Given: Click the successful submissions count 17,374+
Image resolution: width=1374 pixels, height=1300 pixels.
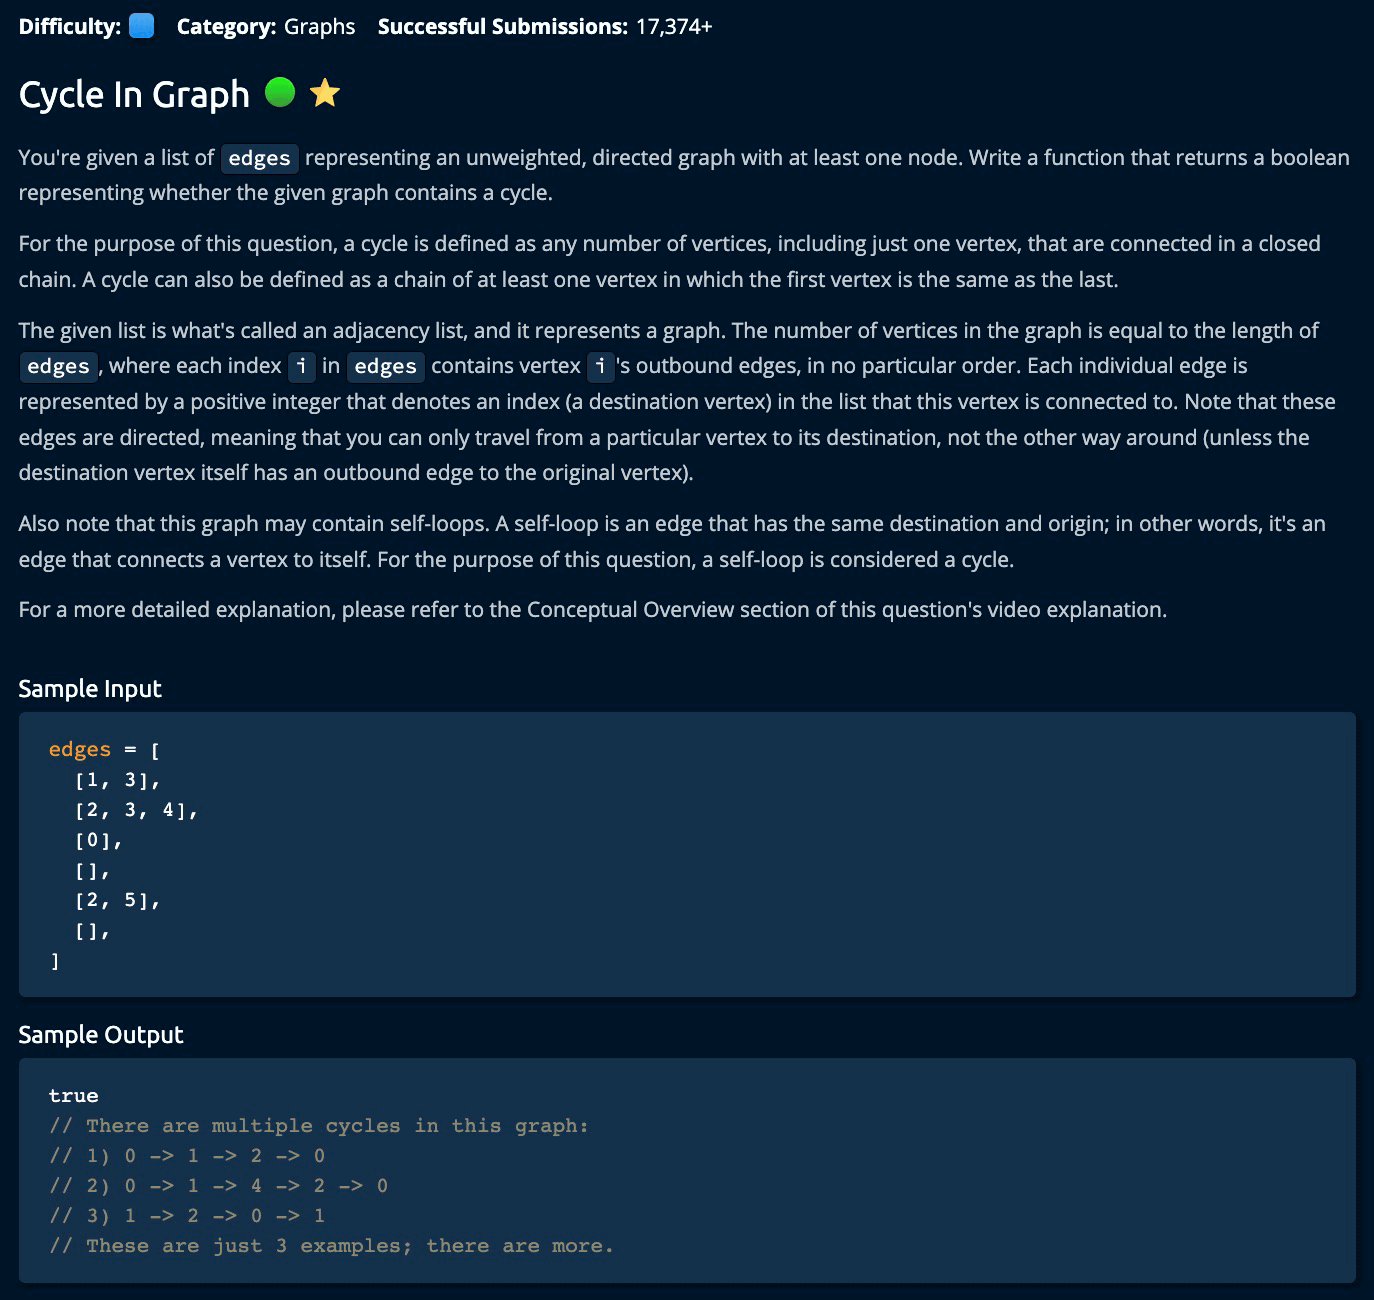Looking at the screenshot, I should click(x=674, y=27).
